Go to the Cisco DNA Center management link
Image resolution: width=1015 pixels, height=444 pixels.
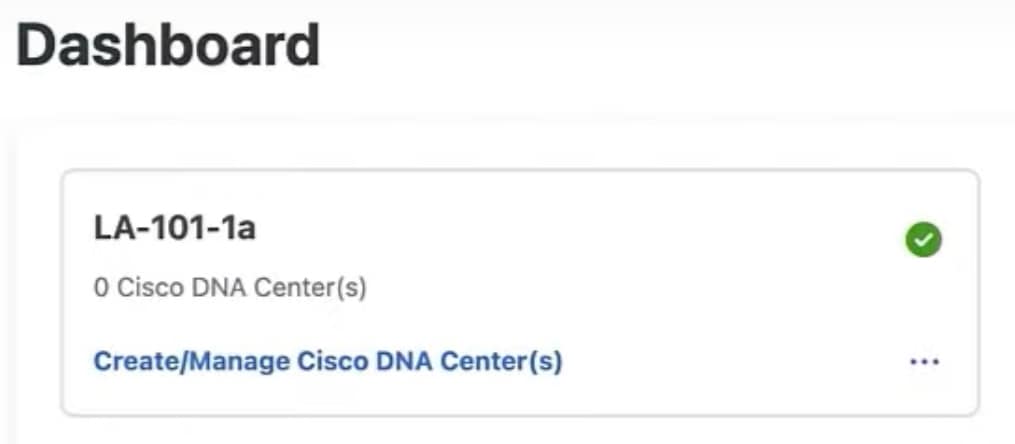(328, 361)
